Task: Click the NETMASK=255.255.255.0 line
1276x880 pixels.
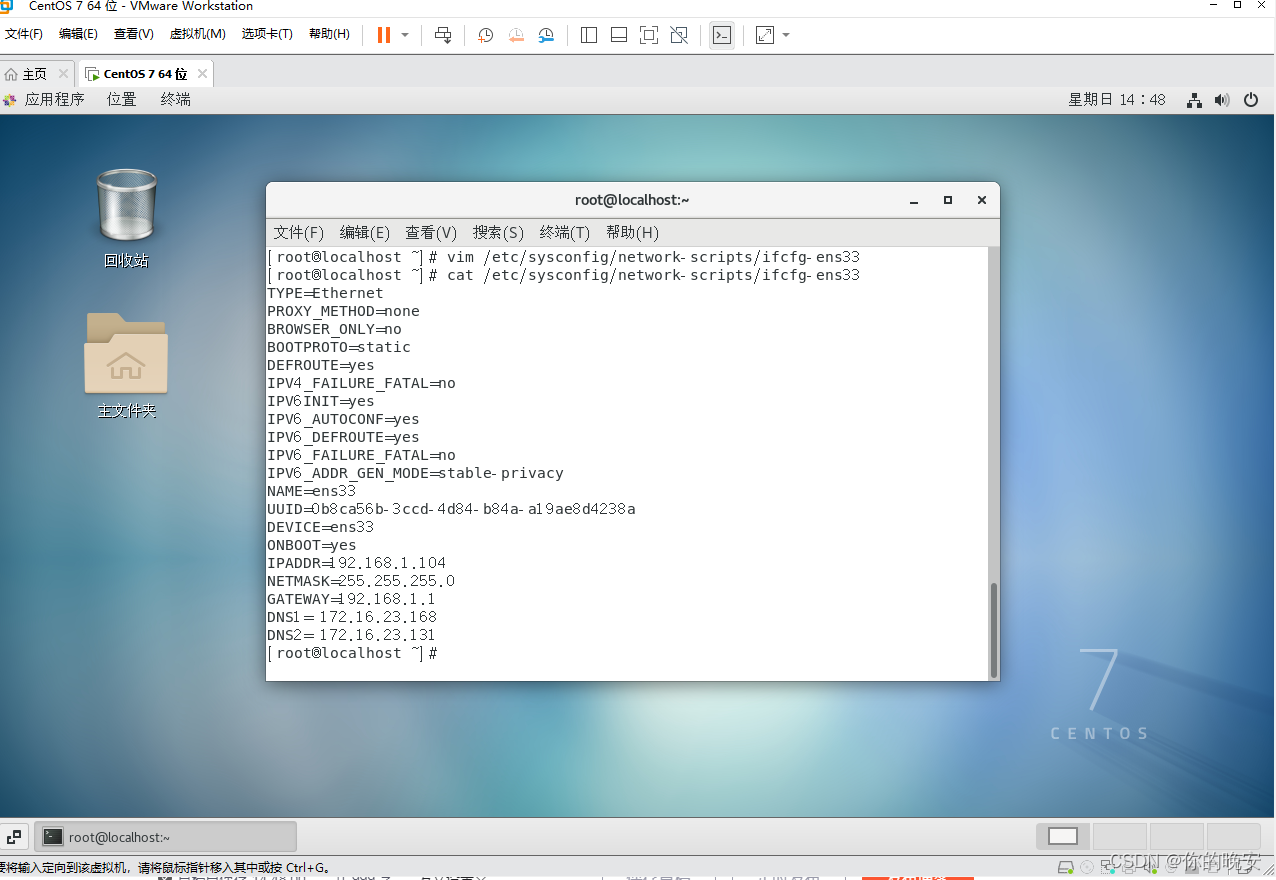Action: pyautogui.click(x=361, y=581)
